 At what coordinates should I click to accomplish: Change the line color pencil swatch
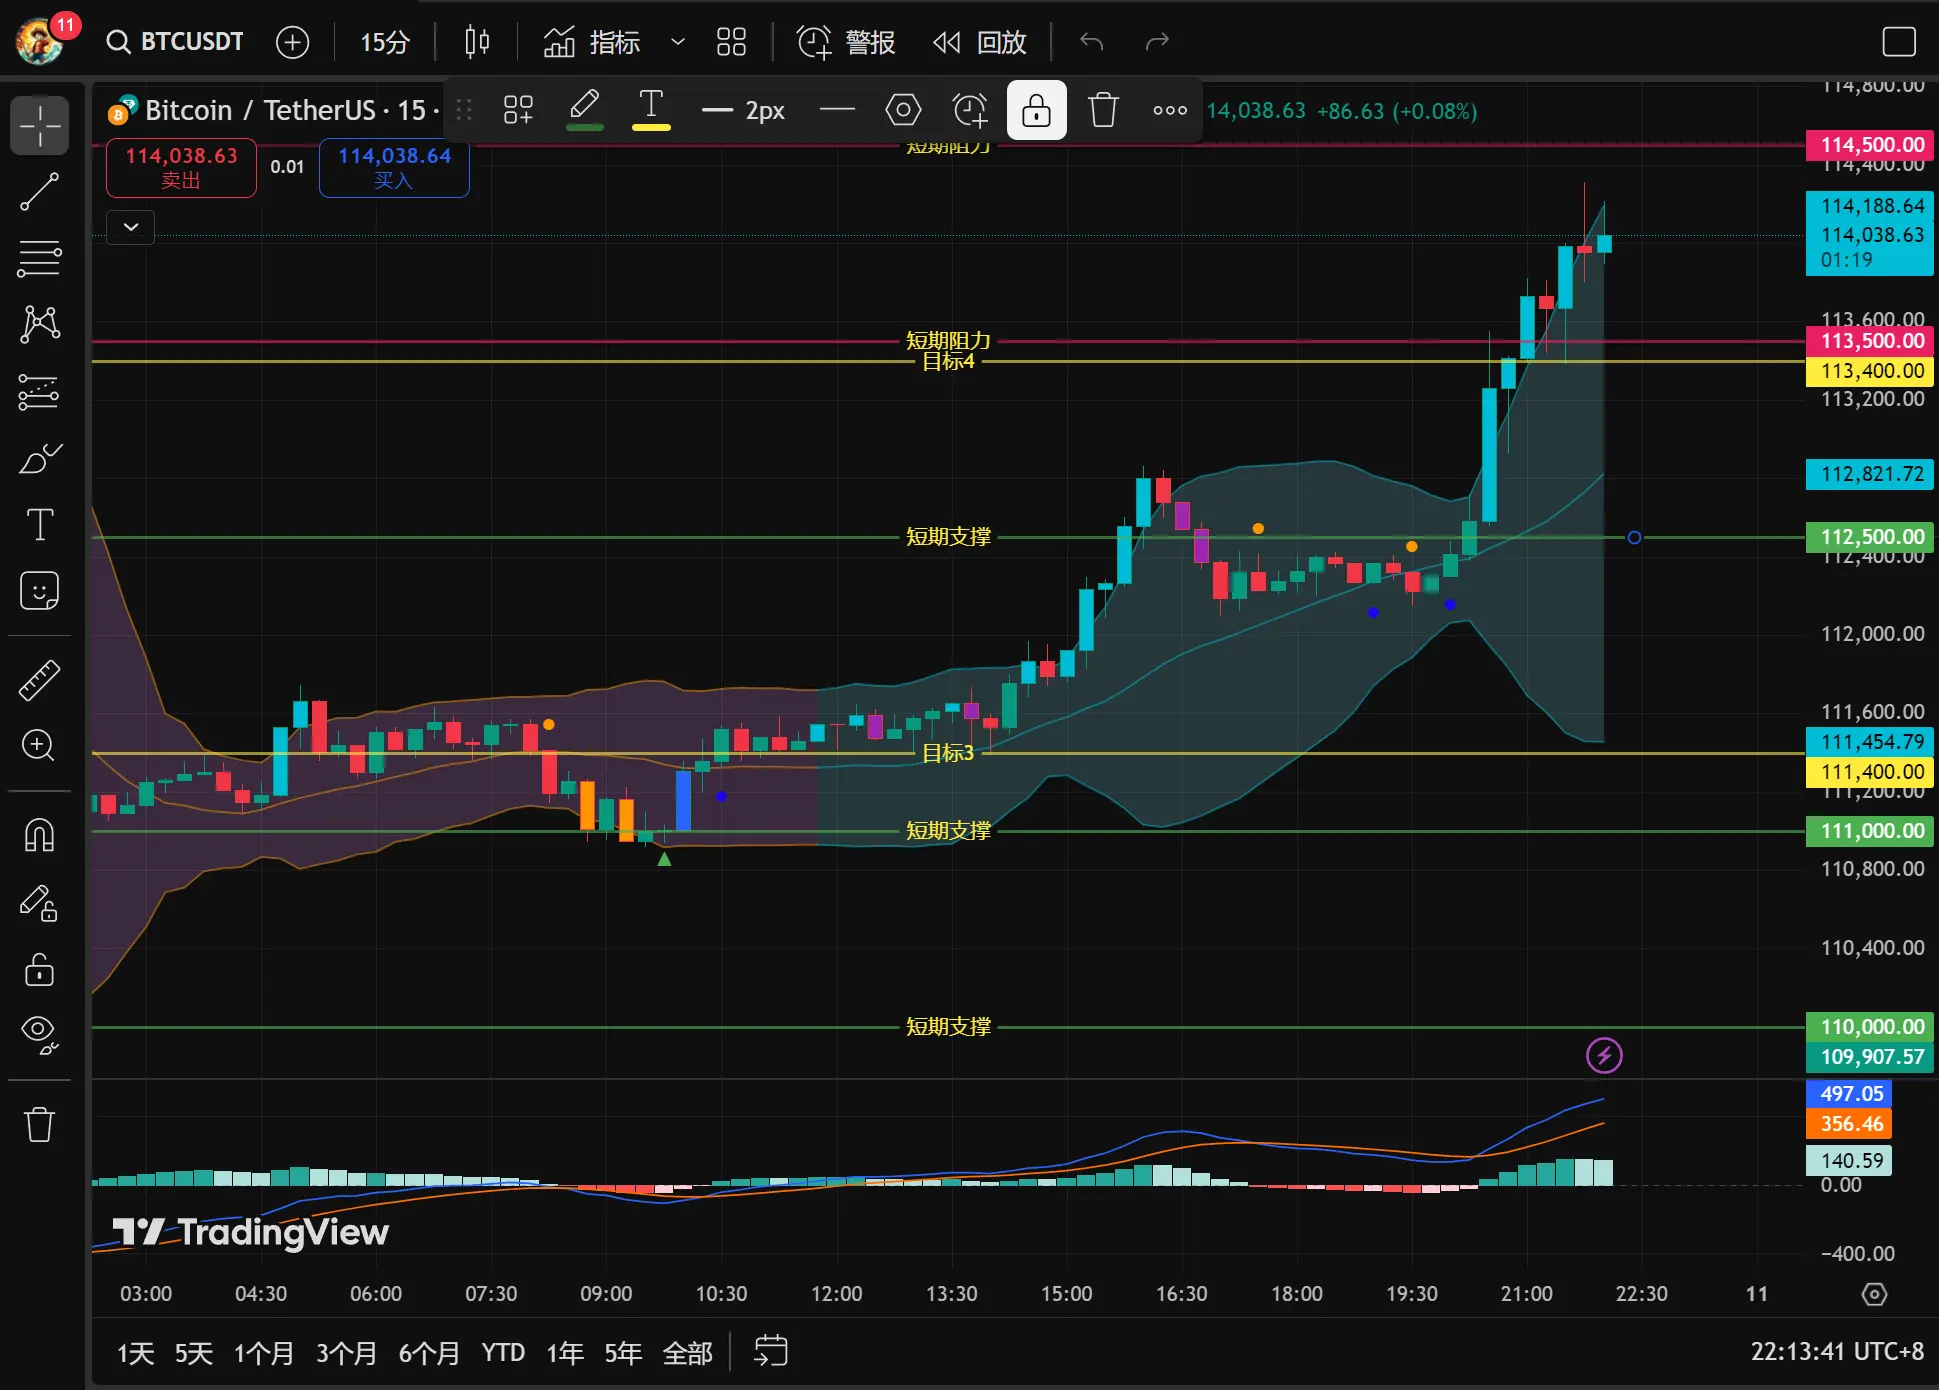tap(585, 110)
